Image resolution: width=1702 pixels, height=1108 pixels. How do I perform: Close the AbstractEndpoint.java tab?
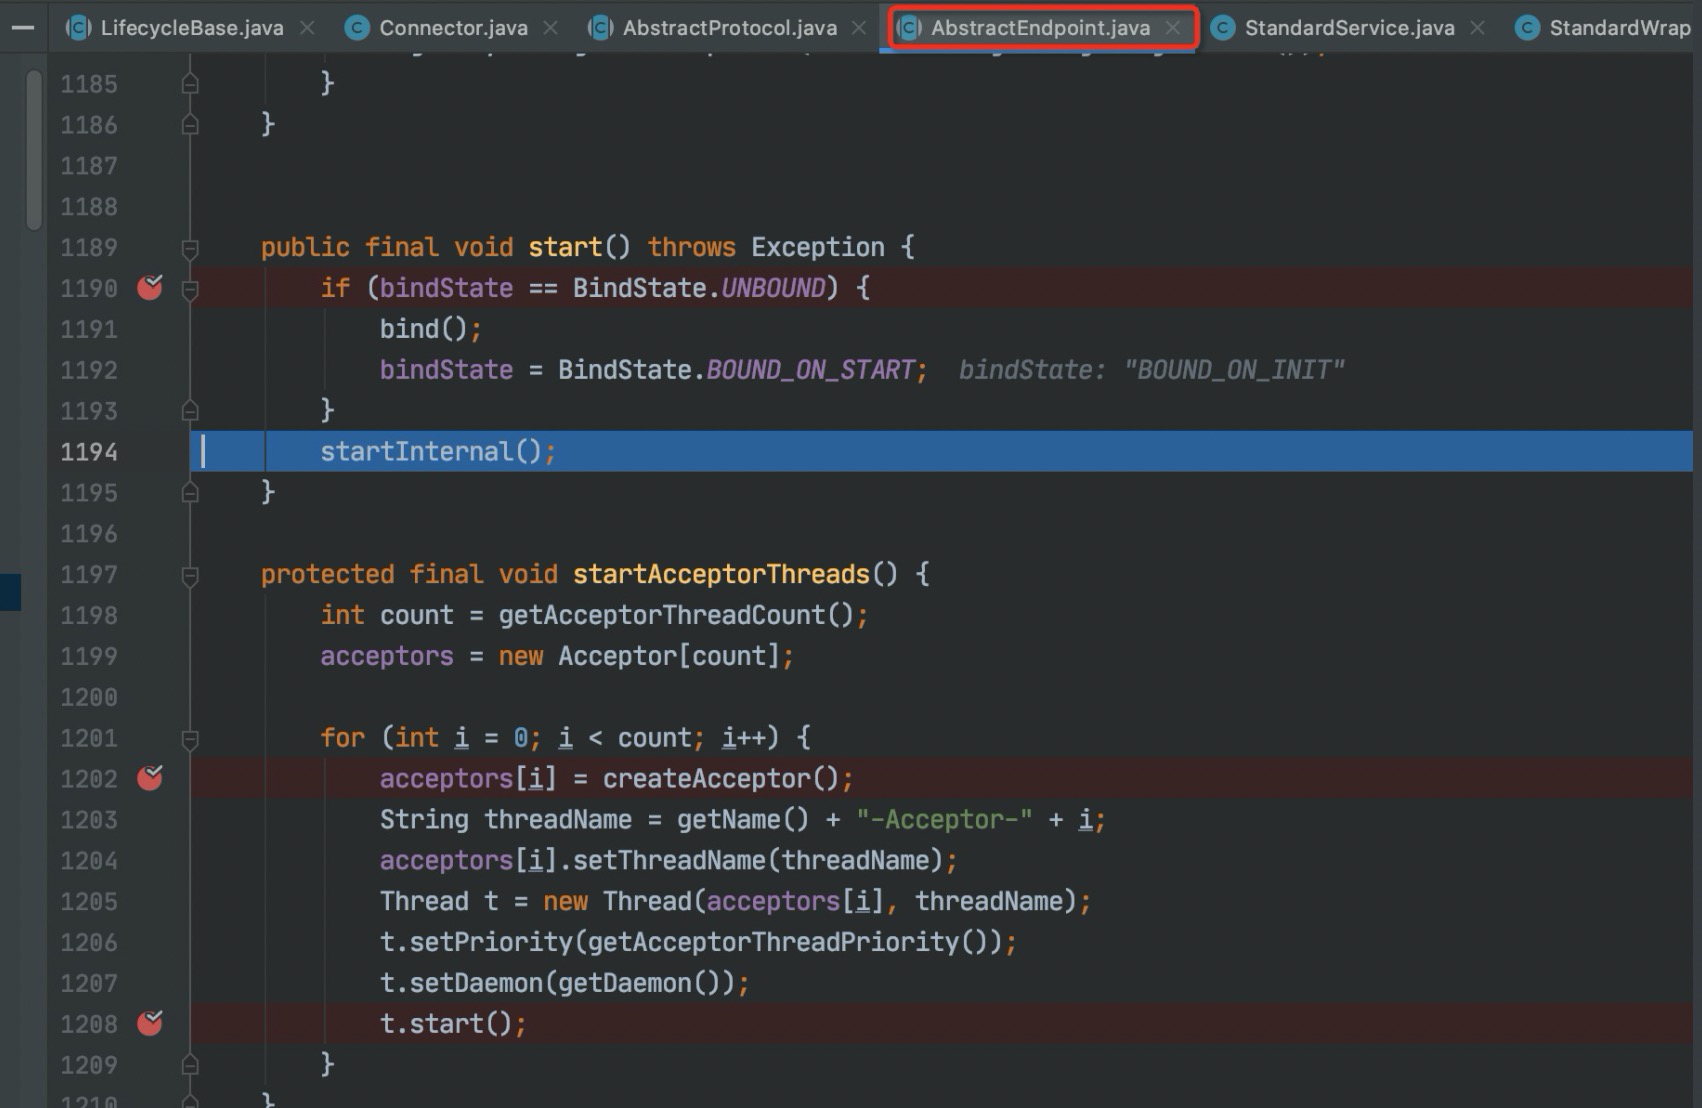[1173, 28]
